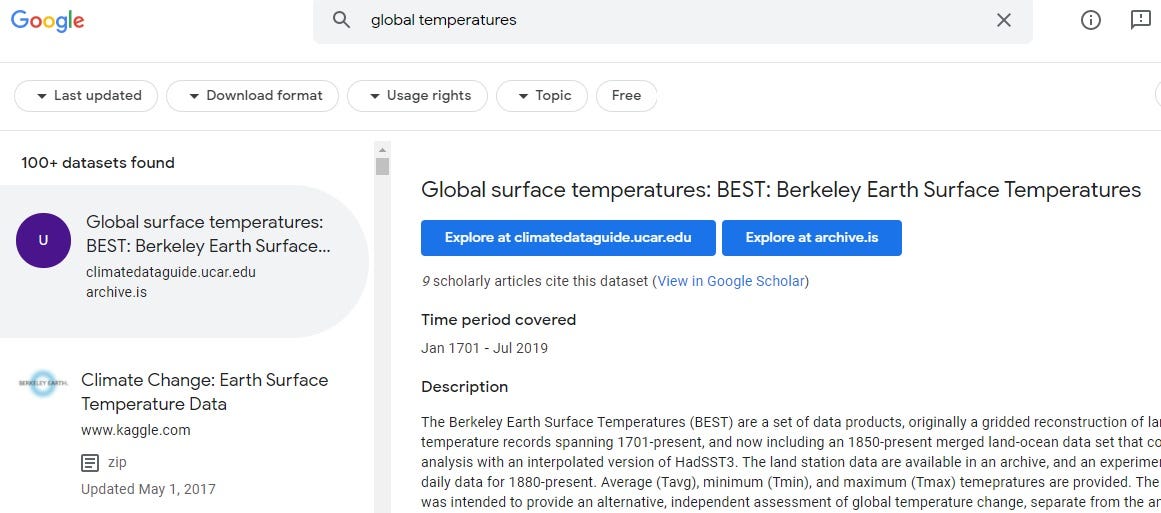Open the info circle icon
Screen dimensions: 1161x513
point(1091,20)
